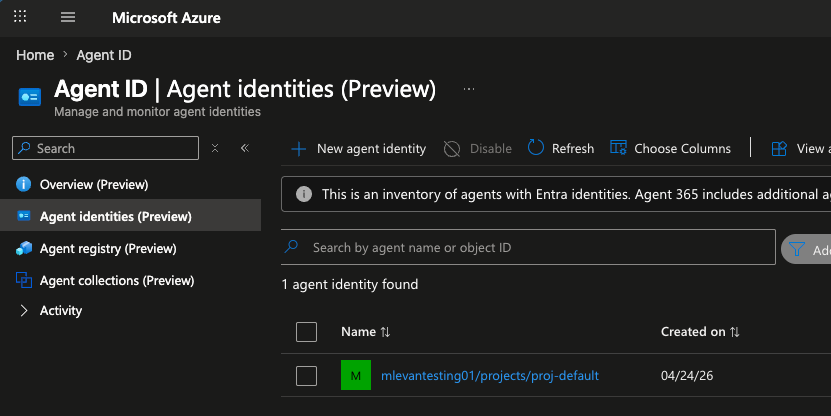
Task: Click the Agent identities sidebar icon
Action: (24, 216)
